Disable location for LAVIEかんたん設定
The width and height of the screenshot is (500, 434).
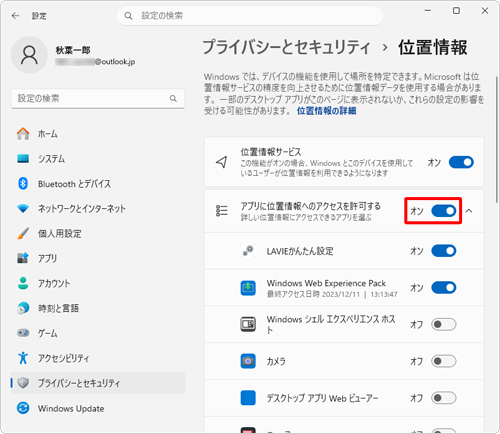click(444, 251)
